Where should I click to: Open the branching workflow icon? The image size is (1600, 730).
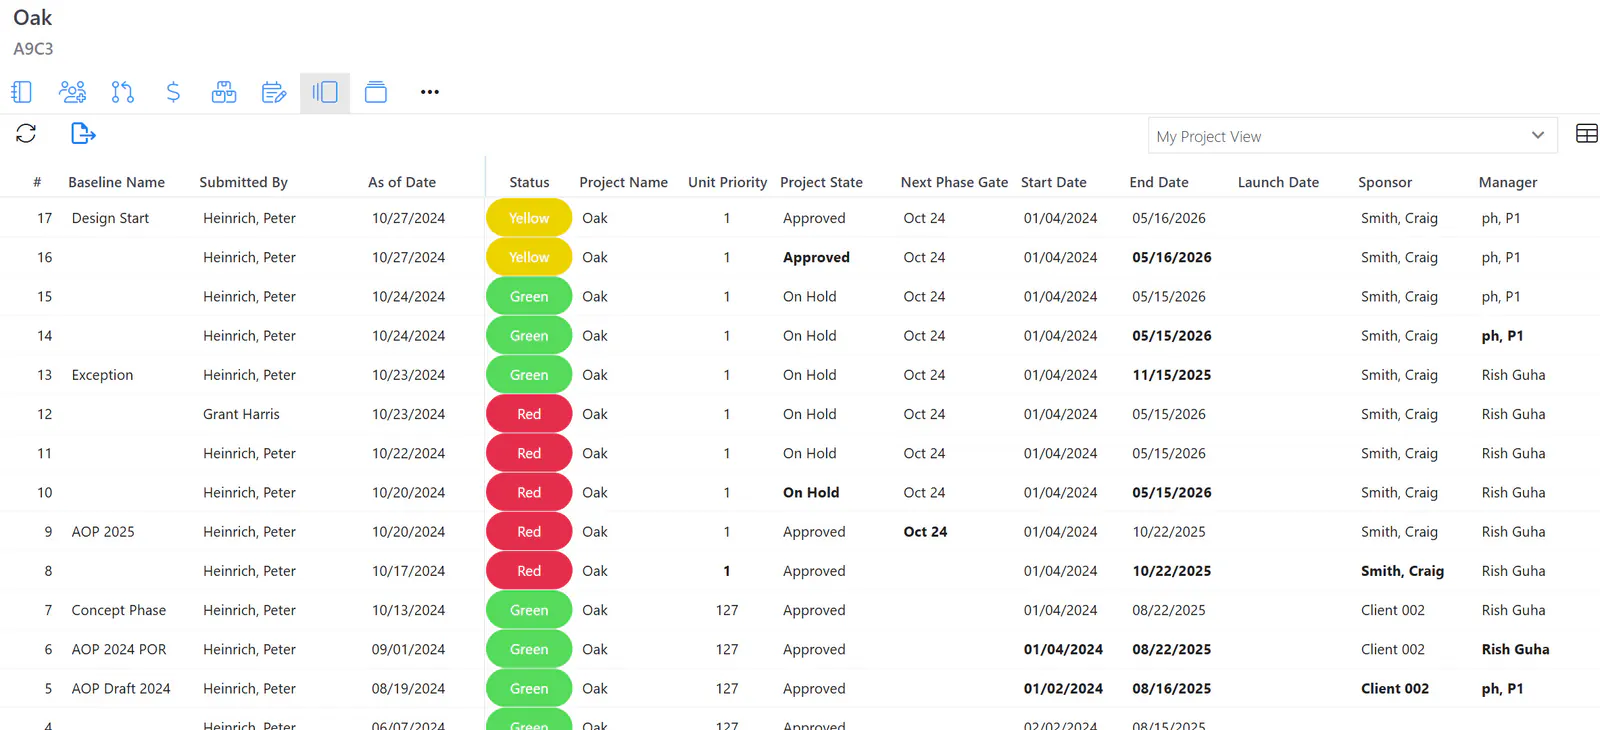click(123, 92)
